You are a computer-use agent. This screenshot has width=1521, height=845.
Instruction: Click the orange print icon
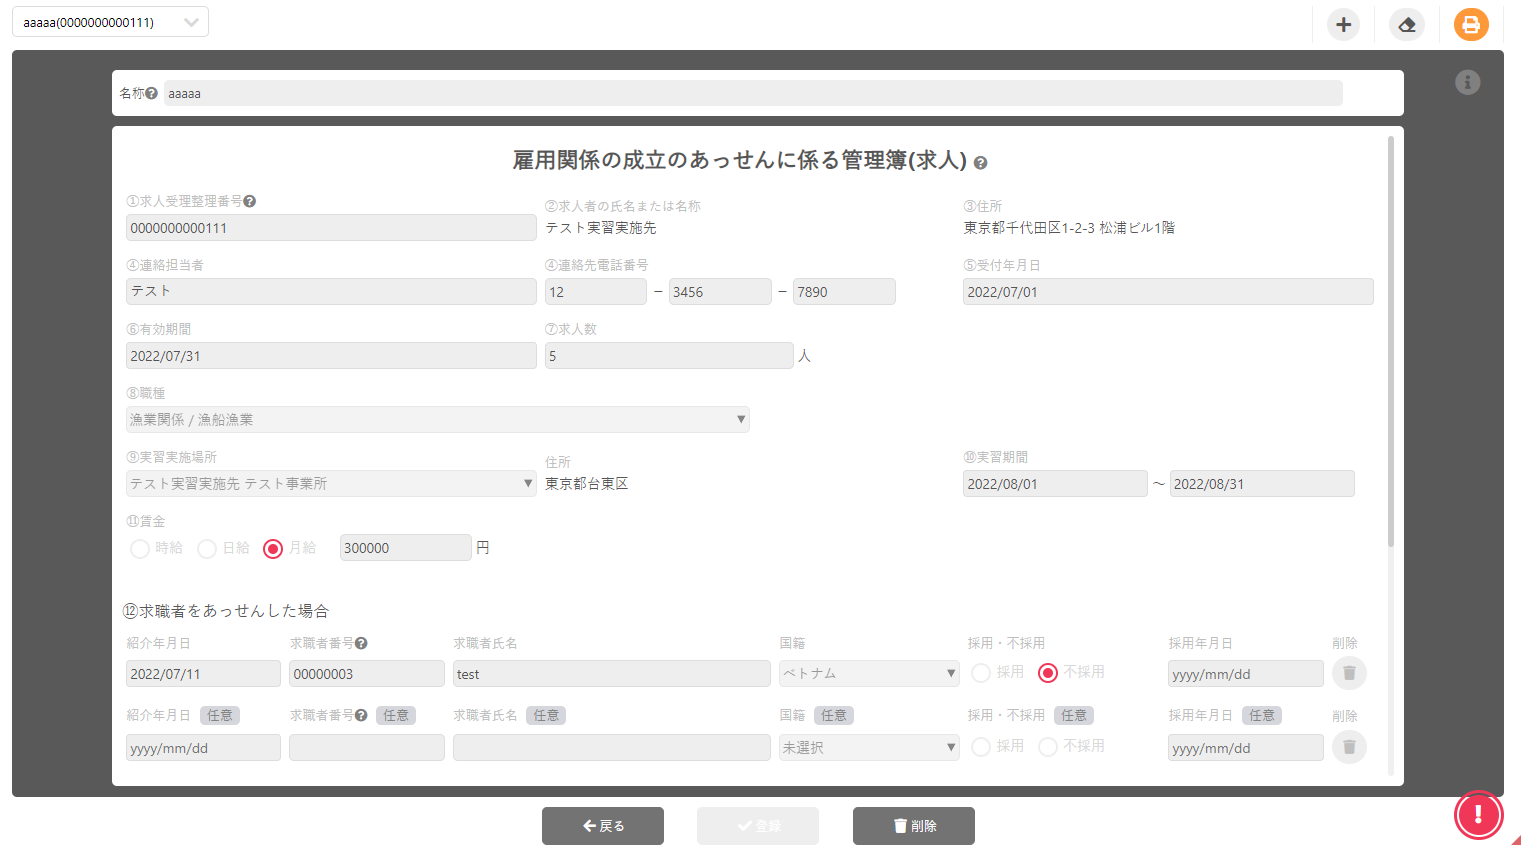pos(1470,25)
